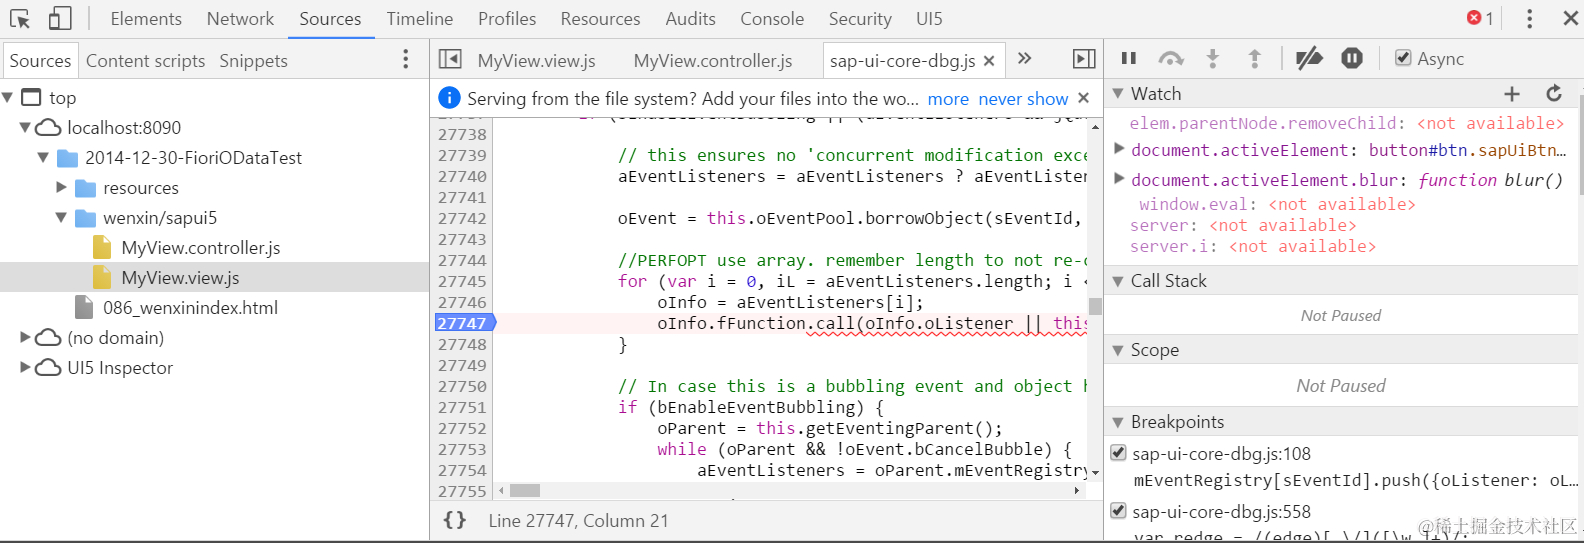Open the Timeline panel

tap(420, 19)
